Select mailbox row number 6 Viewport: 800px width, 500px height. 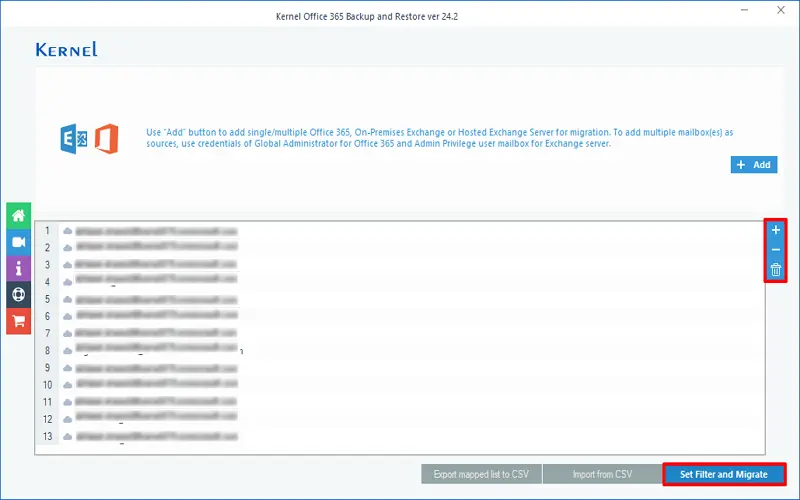point(400,316)
